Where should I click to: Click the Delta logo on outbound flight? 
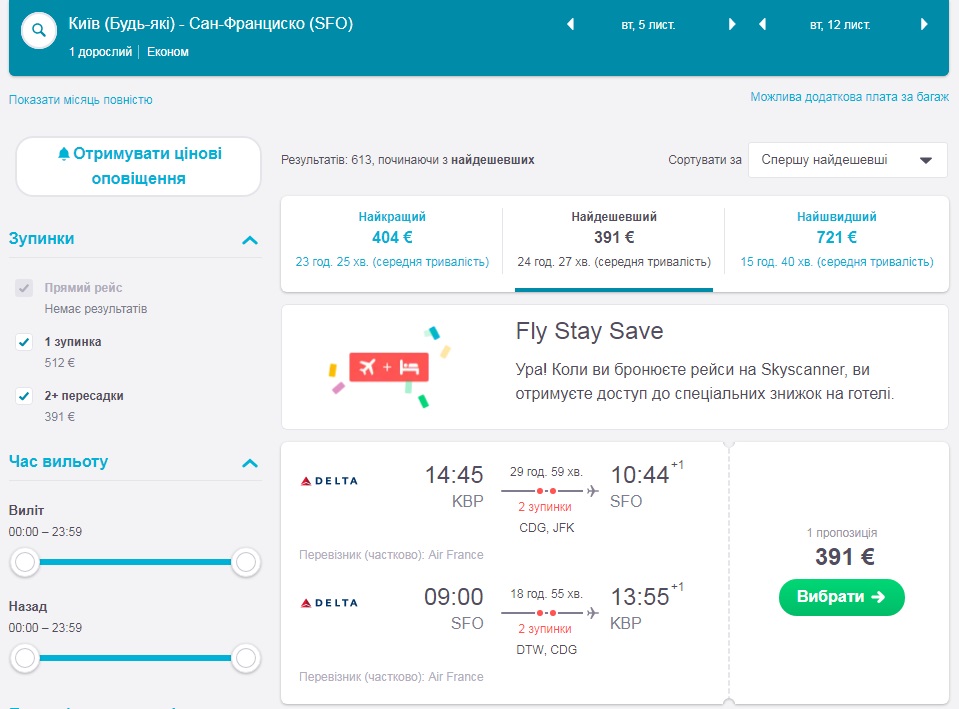click(329, 481)
